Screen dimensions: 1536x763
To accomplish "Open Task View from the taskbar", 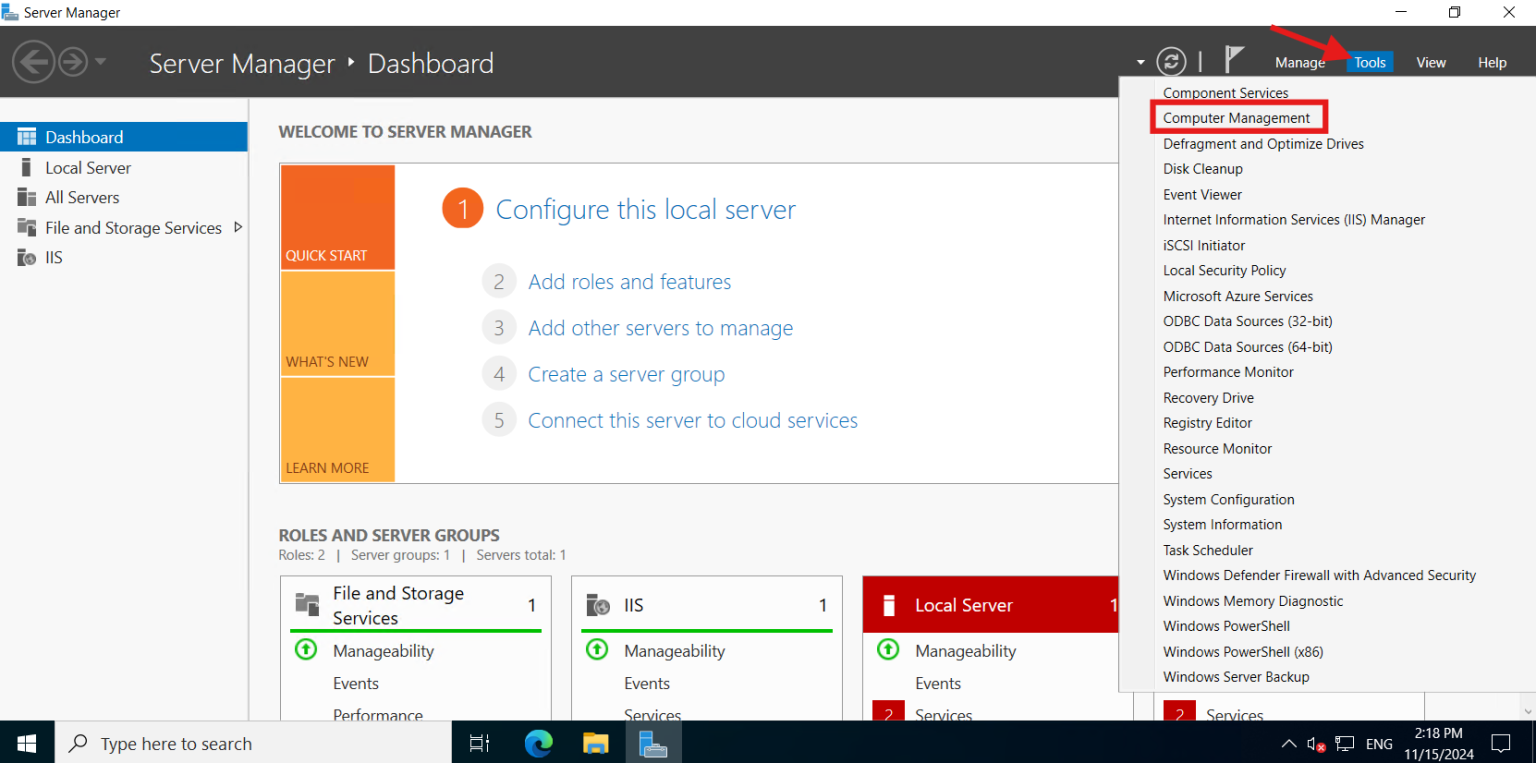I will [x=480, y=743].
